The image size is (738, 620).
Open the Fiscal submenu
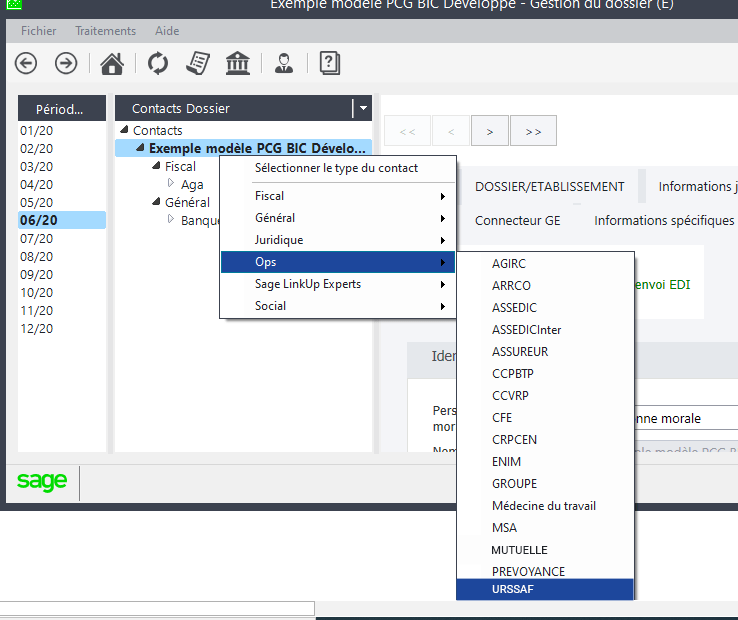[338, 196]
